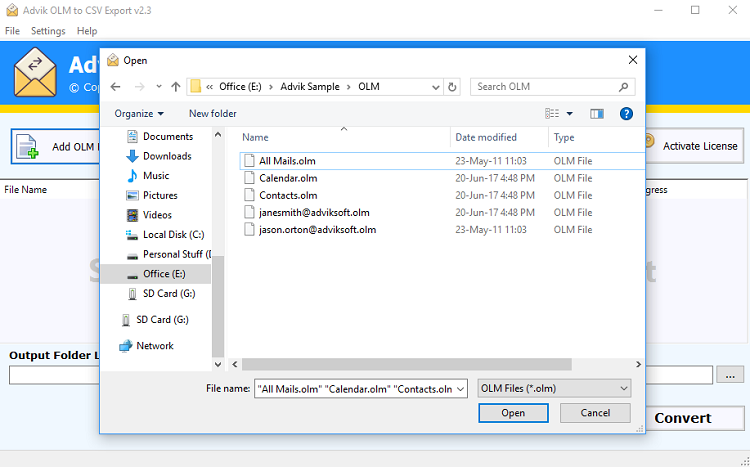The image size is (750, 467).
Task: Open the OLM Files (*.olm) type filter
Action: [554, 389]
